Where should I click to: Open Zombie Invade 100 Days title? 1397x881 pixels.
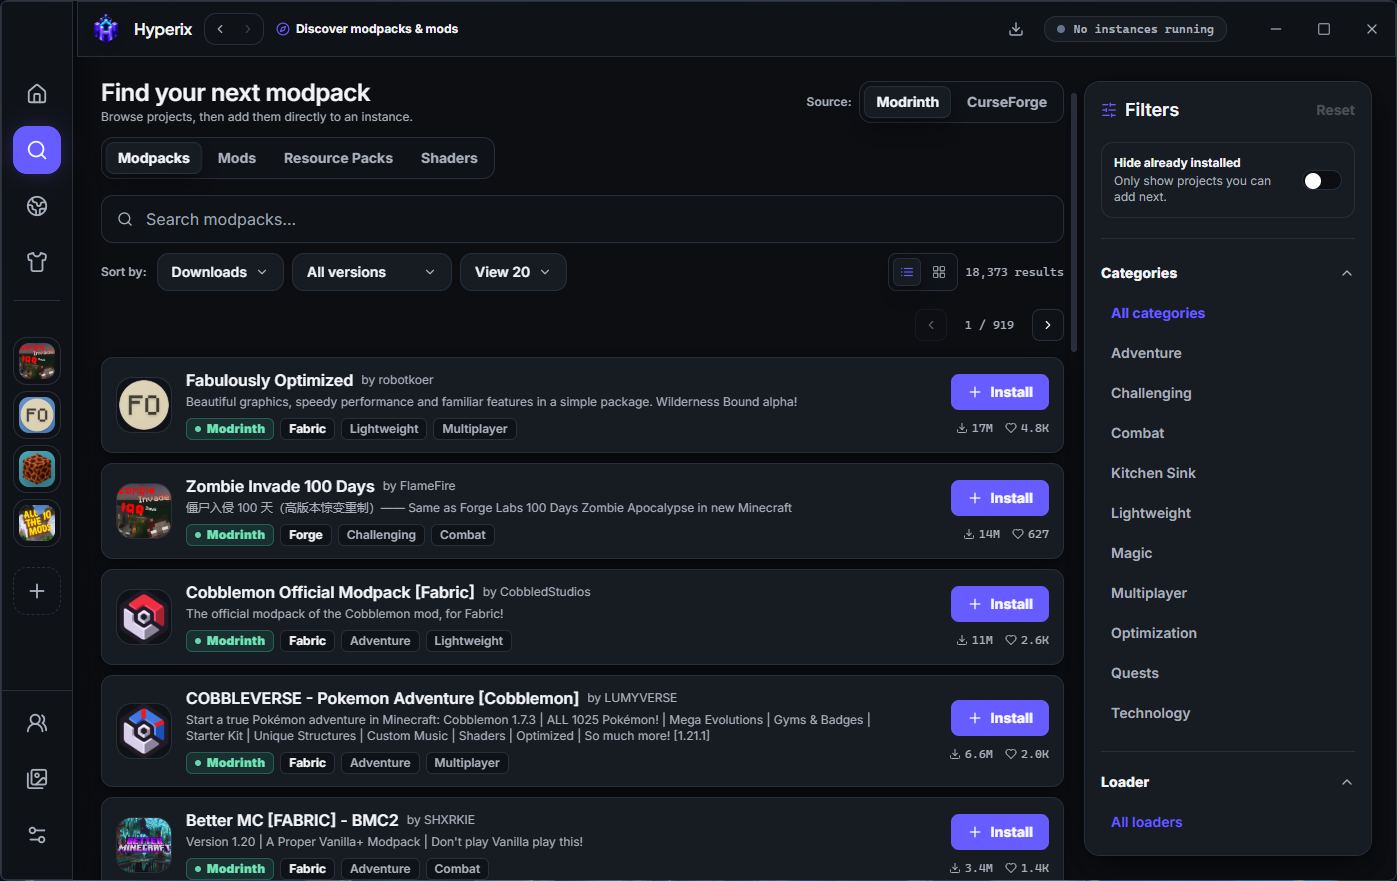[280, 486]
